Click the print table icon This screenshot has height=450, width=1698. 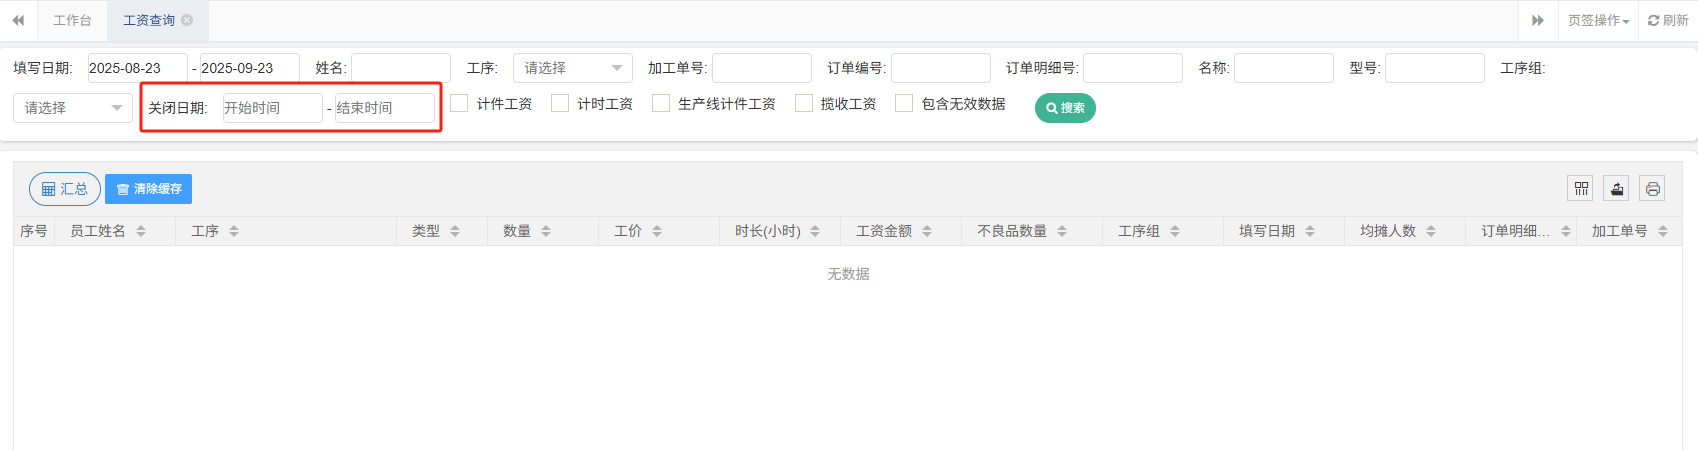1652,189
